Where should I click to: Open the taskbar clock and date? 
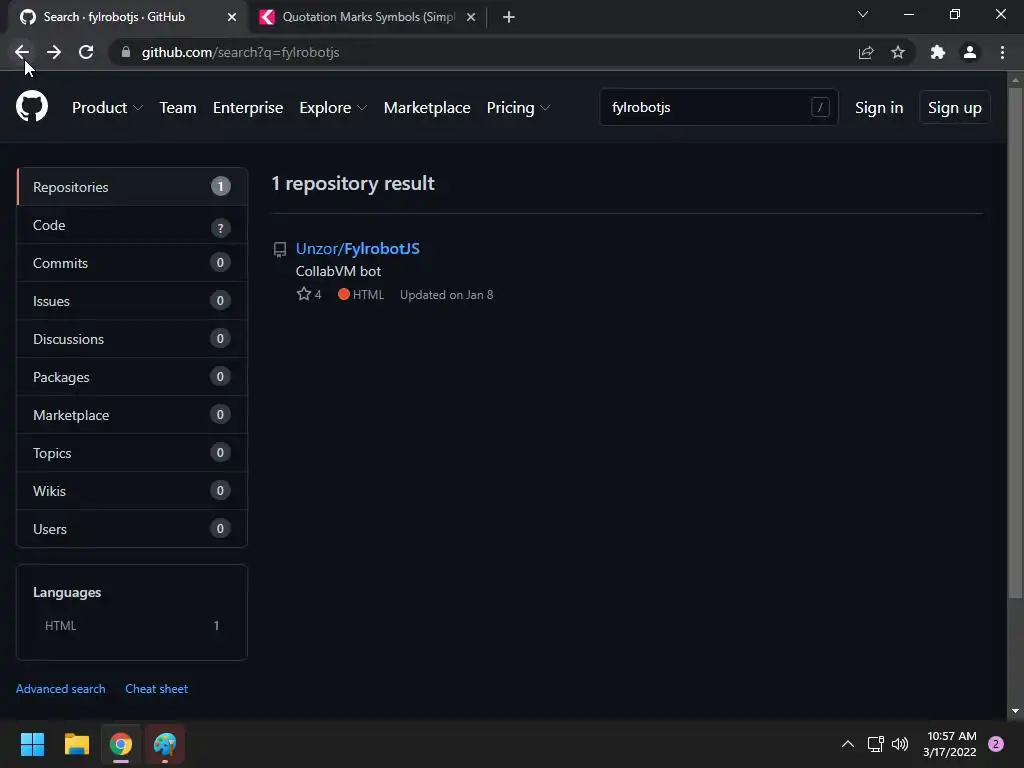click(x=951, y=744)
